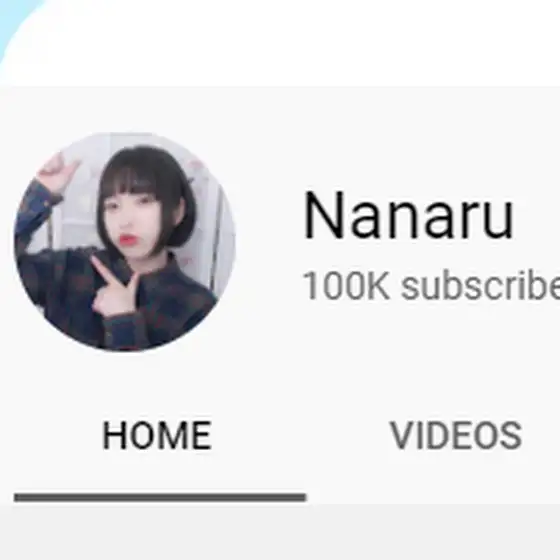
Task: Open the Nanaru channel avatar picture
Action: 125,242
